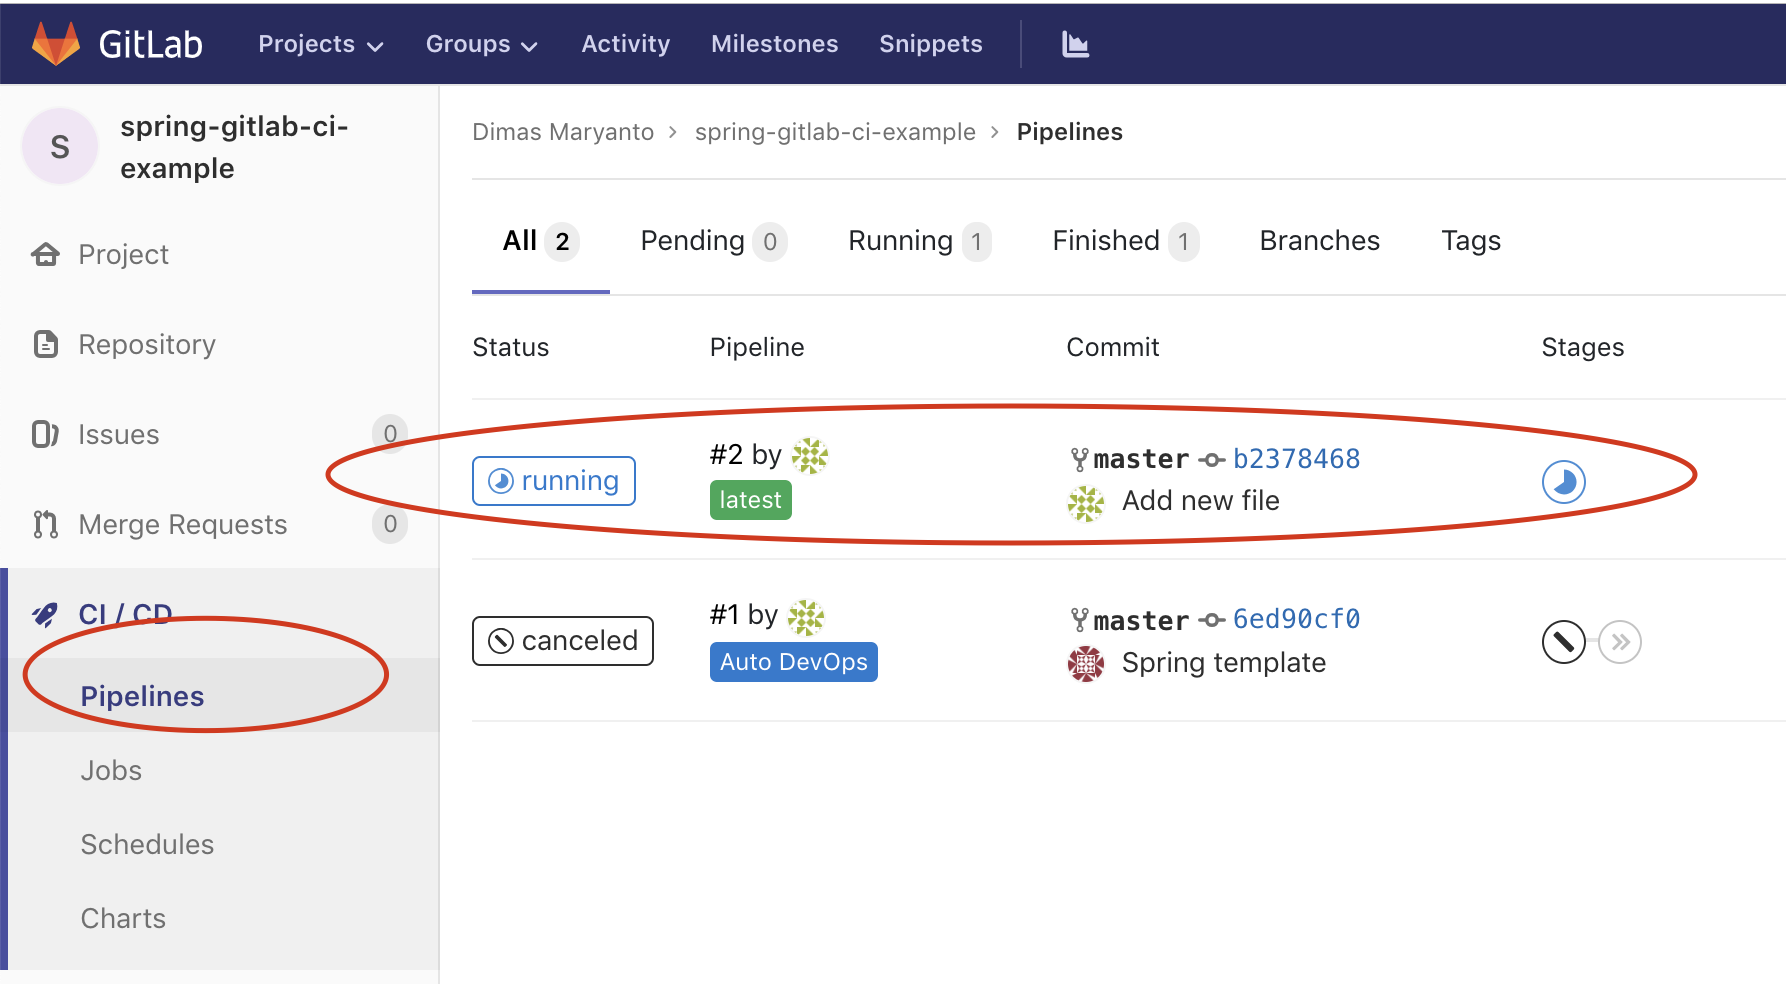Open the instance statistics chart icon
This screenshot has height=984, width=1786.
pyautogui.click(x=1075, y=44)
